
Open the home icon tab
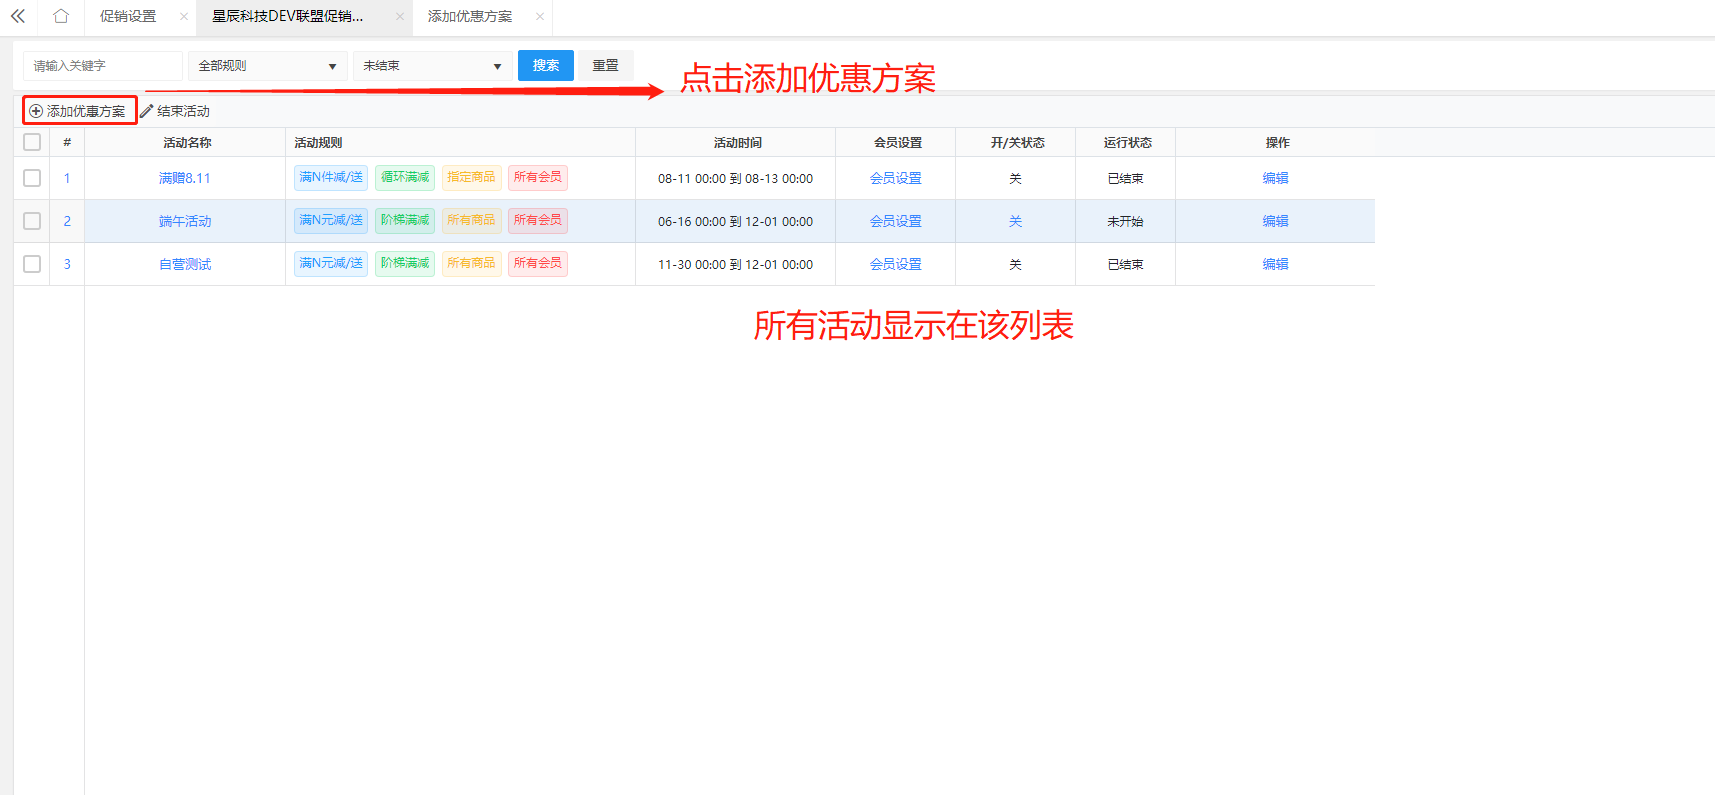pos(61,16)
